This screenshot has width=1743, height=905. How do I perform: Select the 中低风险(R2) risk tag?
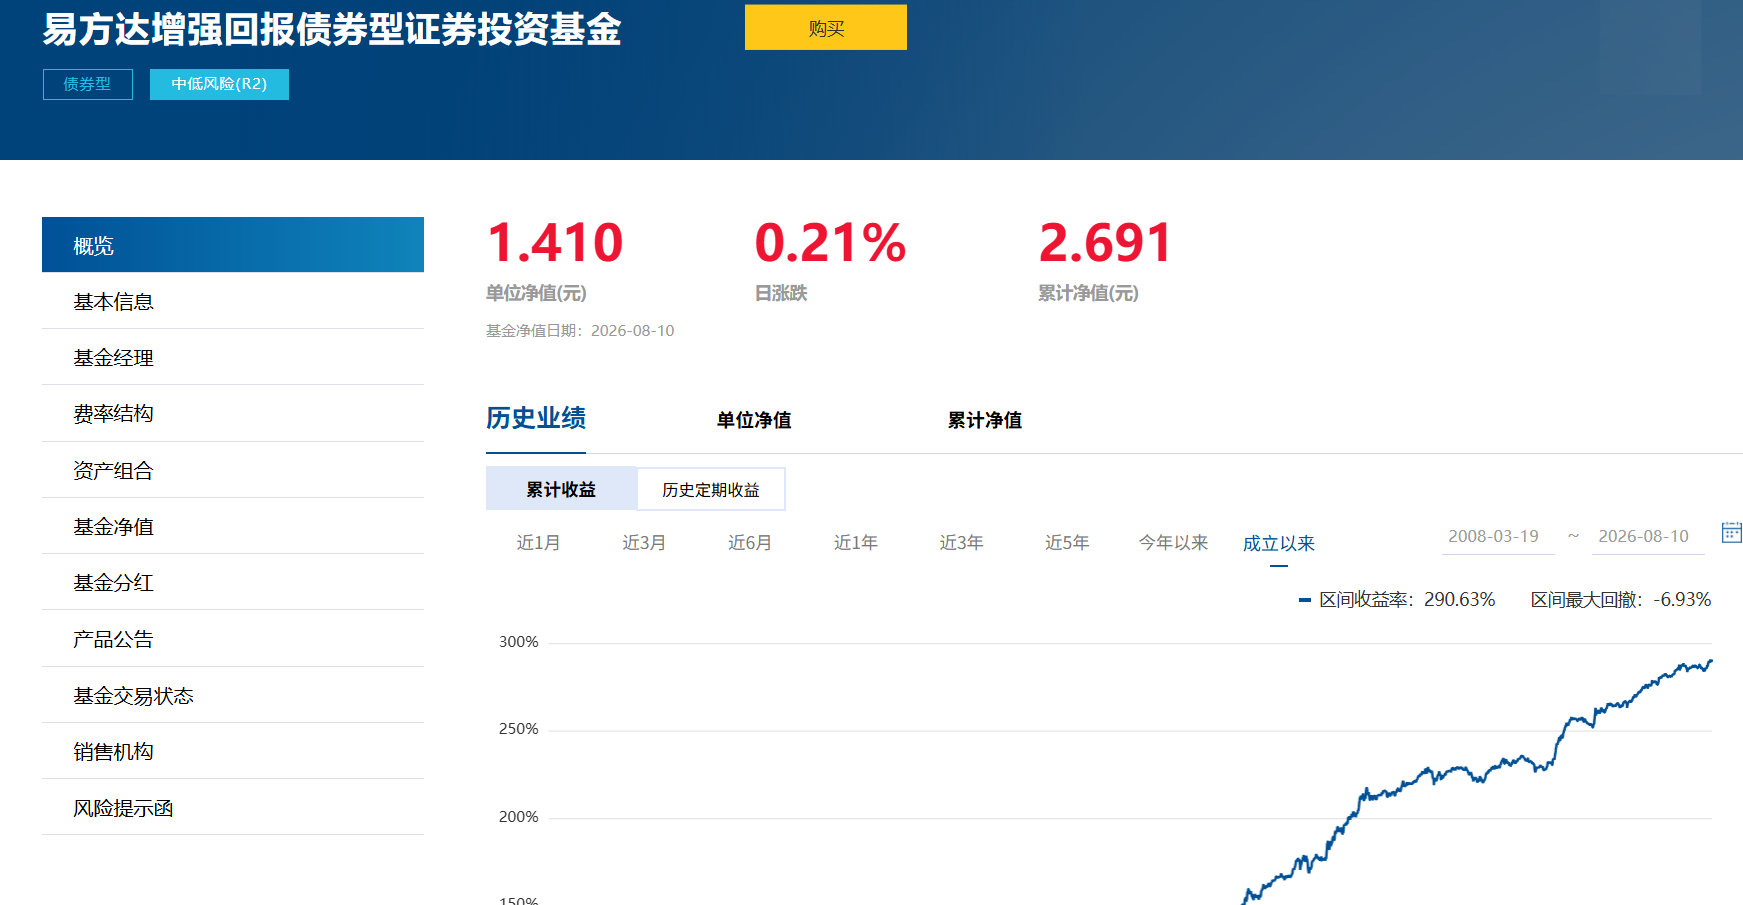tap(219, 84)
